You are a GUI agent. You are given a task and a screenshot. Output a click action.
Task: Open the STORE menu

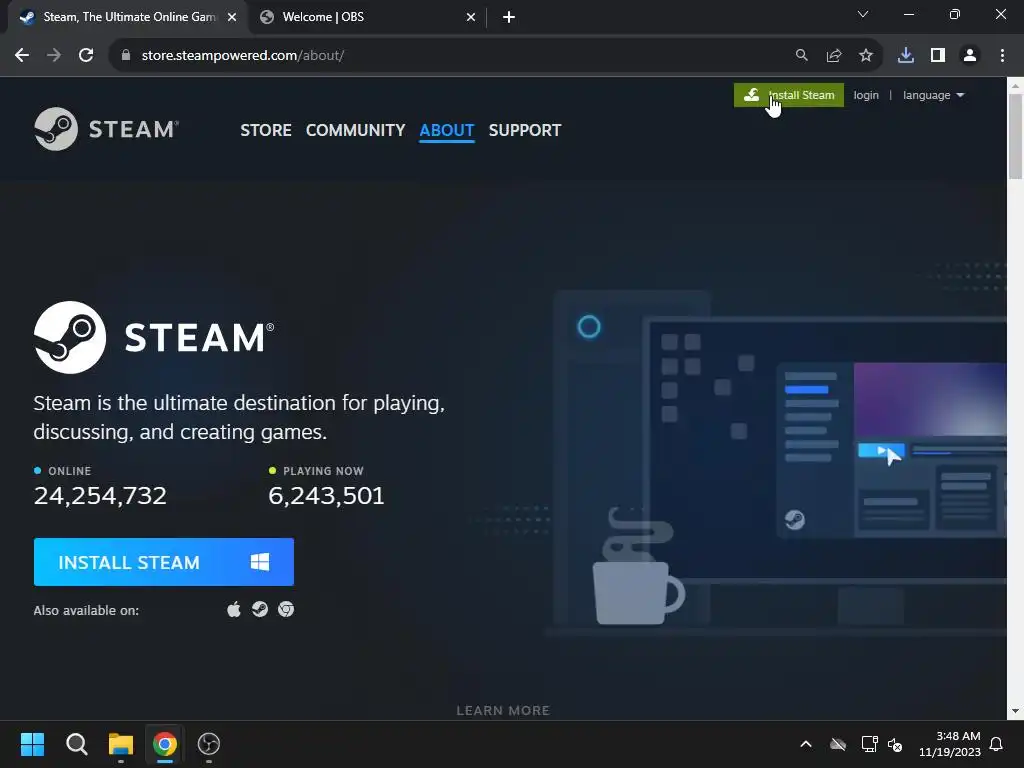(x=266, y=130)
